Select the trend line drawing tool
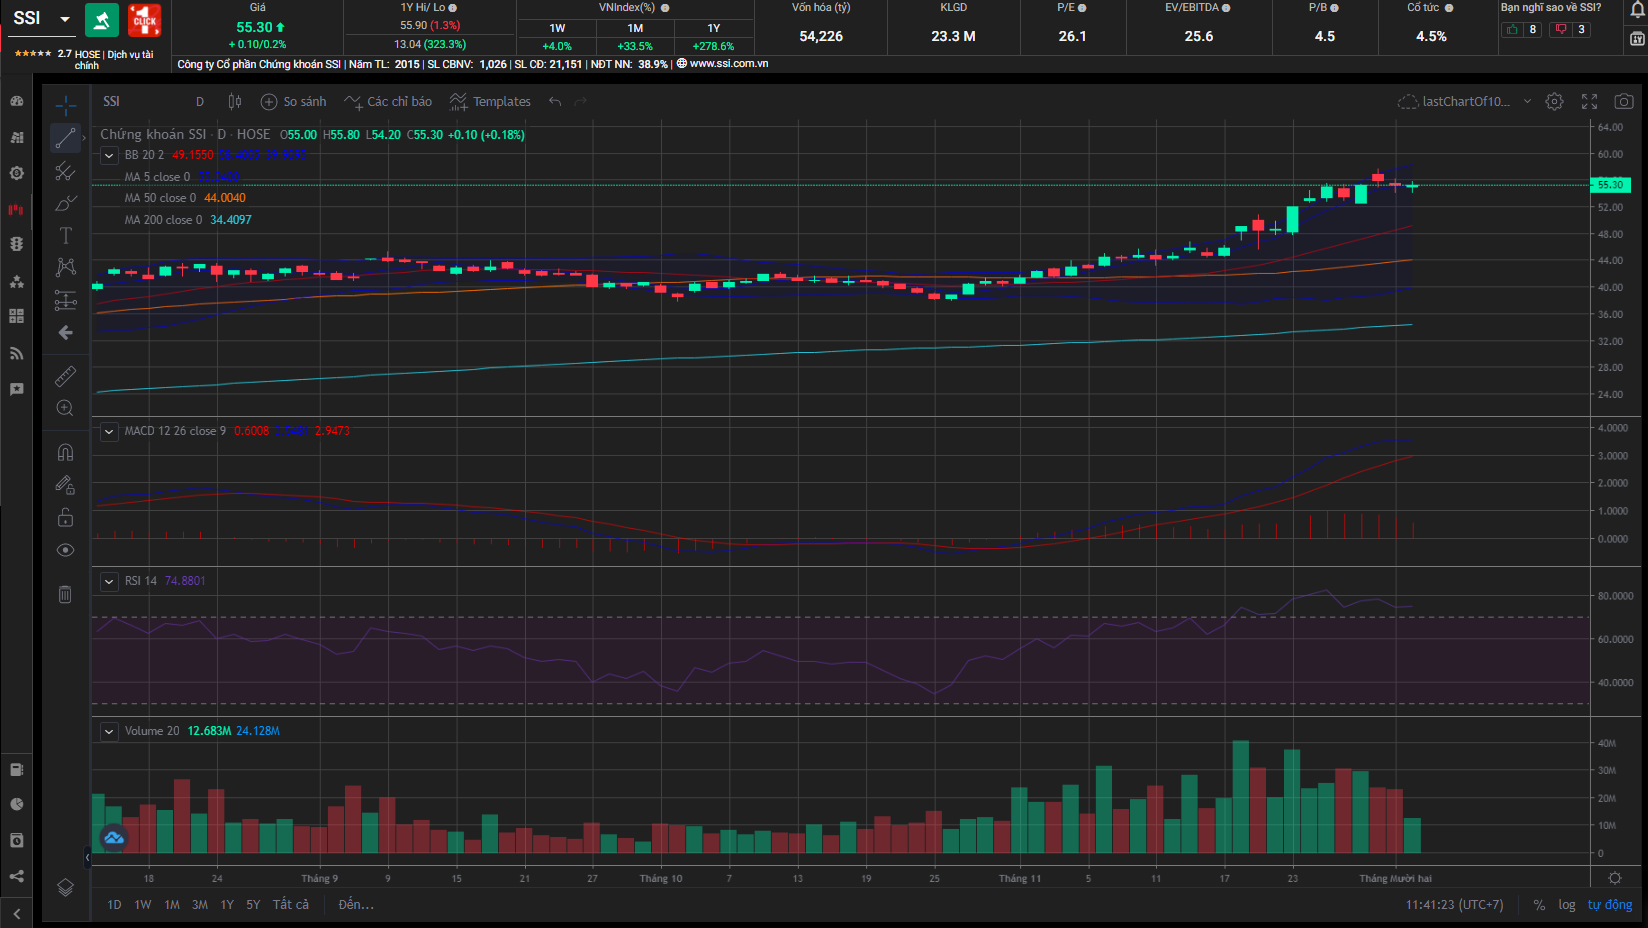 click(x=66, y=138)
